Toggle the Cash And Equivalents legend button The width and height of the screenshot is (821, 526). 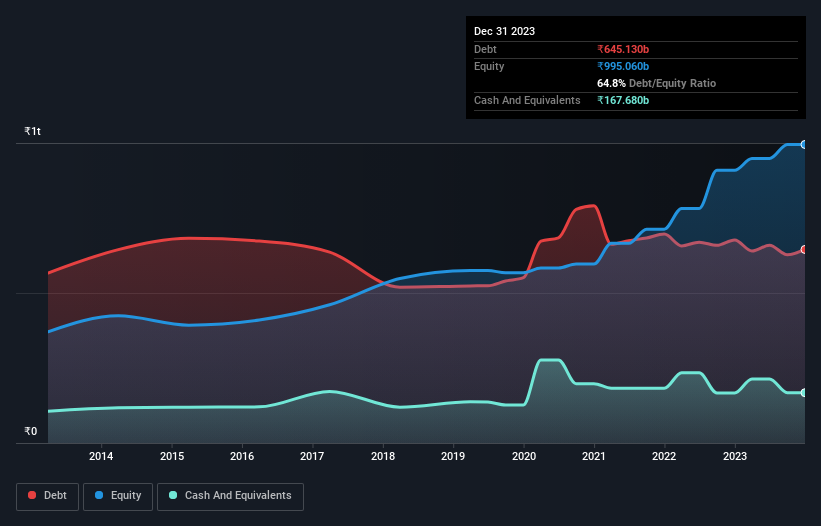[230, 496]
